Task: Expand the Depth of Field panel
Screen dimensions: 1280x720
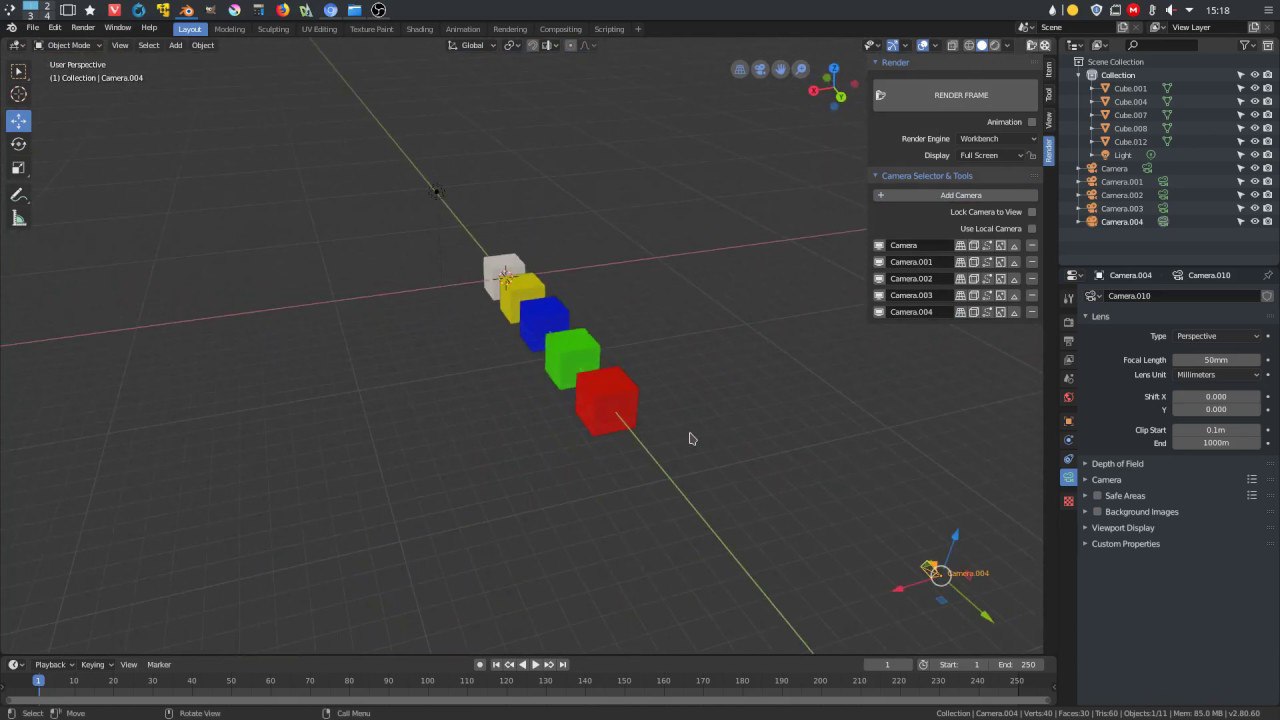Action: pyautogui.click(x=1117, y=464)
